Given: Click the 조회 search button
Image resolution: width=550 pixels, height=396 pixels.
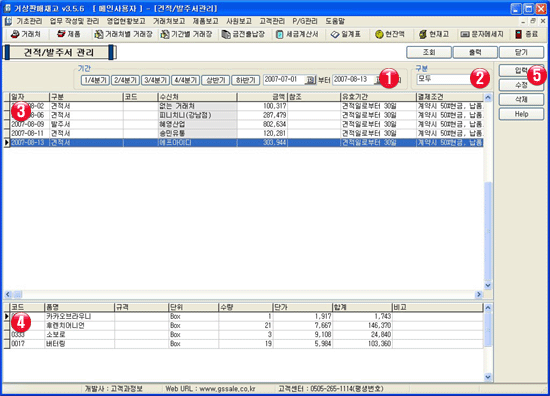Looking at the screenshot, I should coord(429,52).
